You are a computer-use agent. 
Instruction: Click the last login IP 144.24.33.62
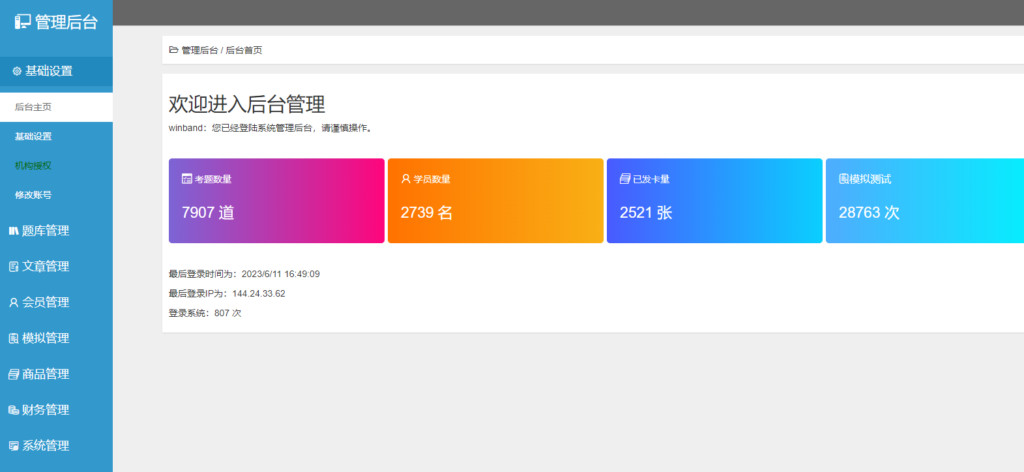(259, 294)
